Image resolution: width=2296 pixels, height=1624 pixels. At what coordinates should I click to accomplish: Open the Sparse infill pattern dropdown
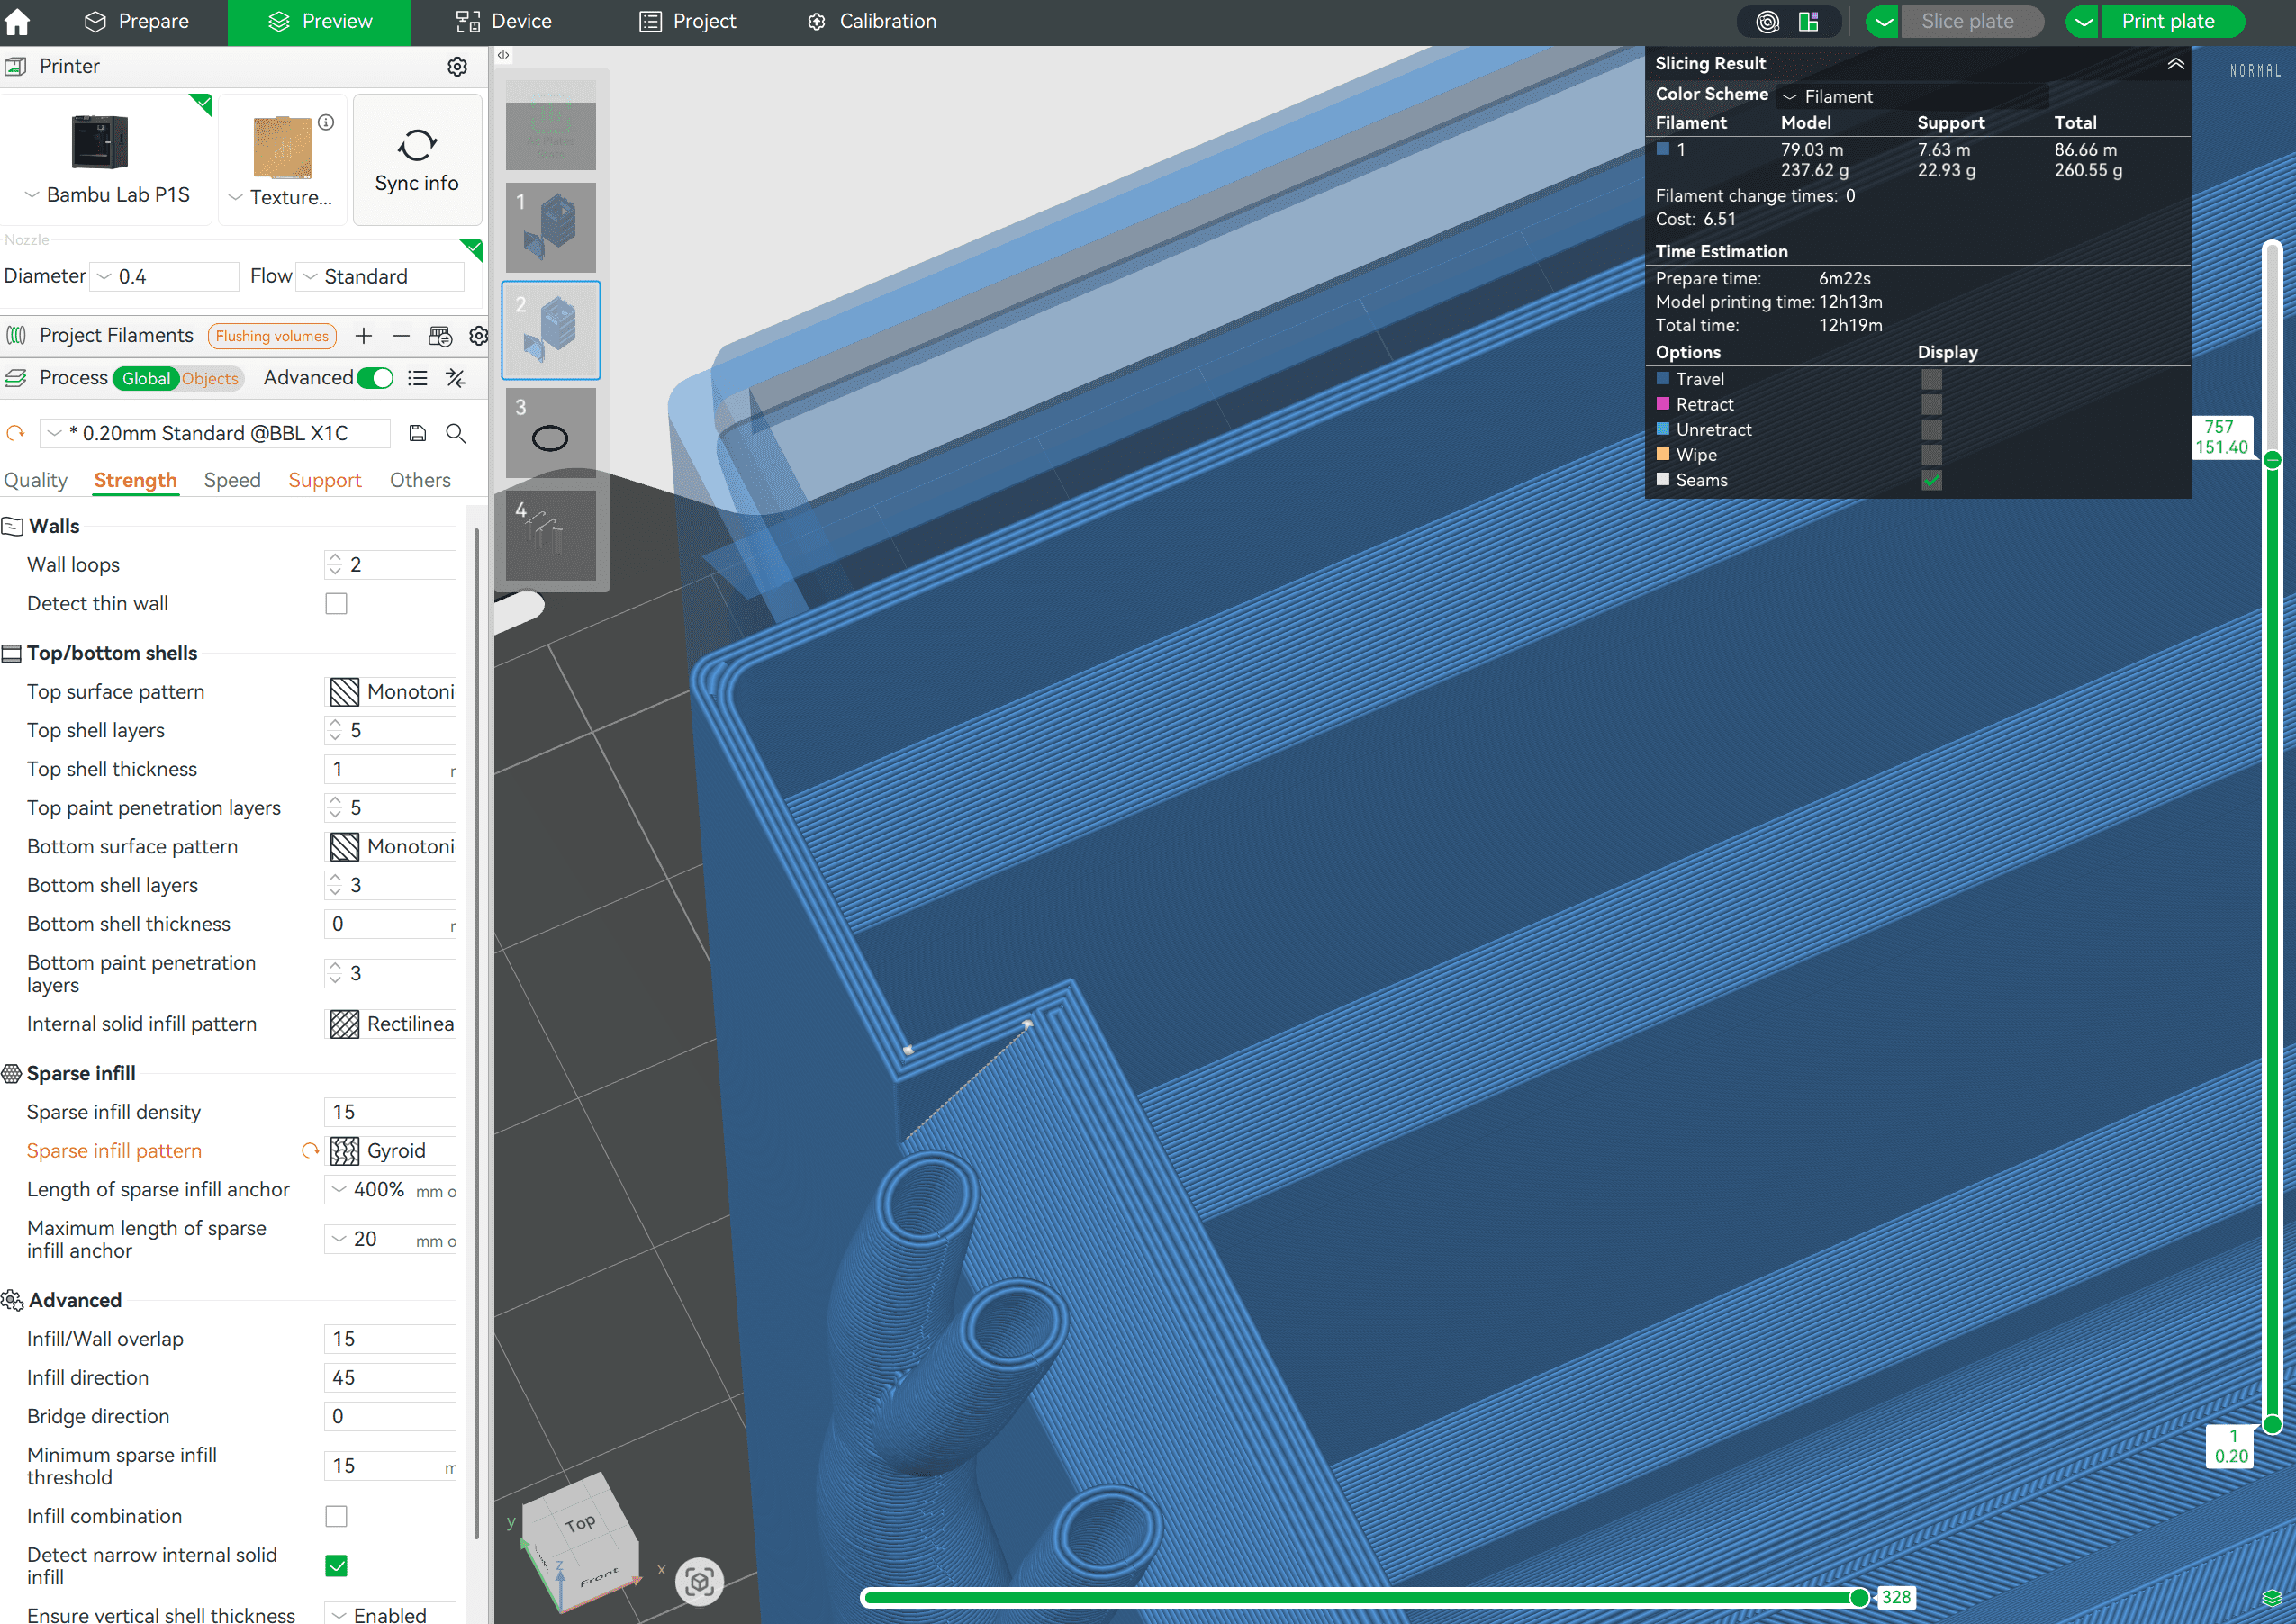point(392,1151)
